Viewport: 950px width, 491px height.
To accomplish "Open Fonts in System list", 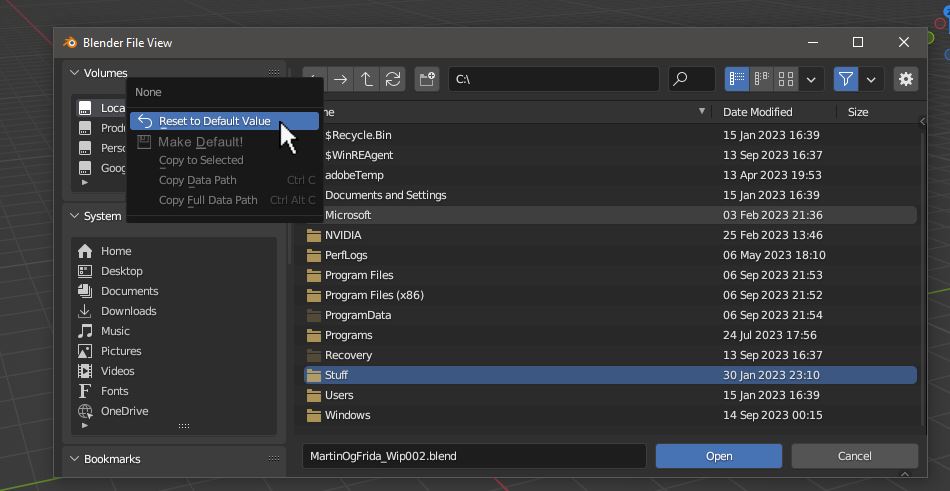I will click(174, 391).
